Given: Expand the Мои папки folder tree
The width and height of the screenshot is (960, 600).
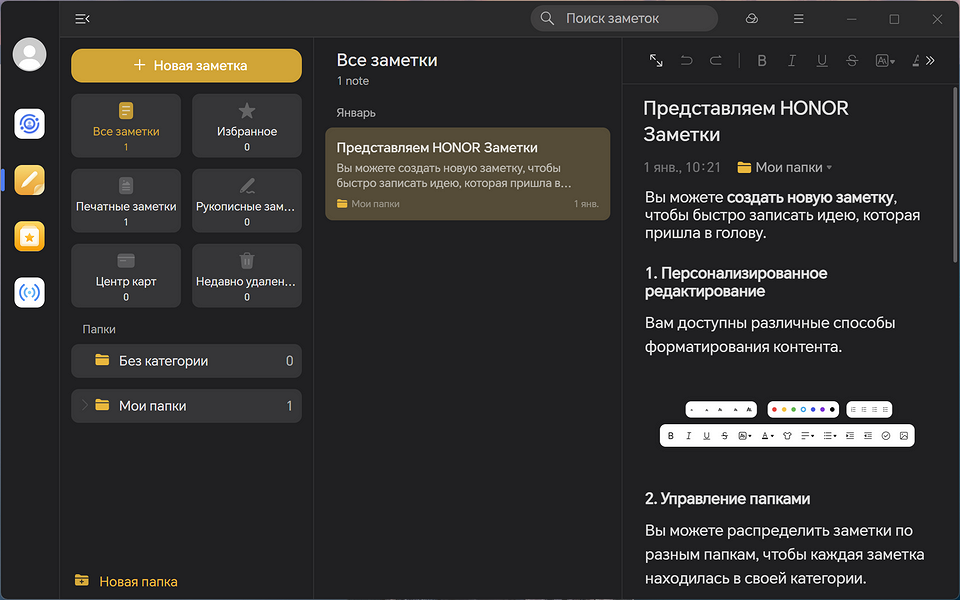Looking at the screenshot, I should [85, 406].
